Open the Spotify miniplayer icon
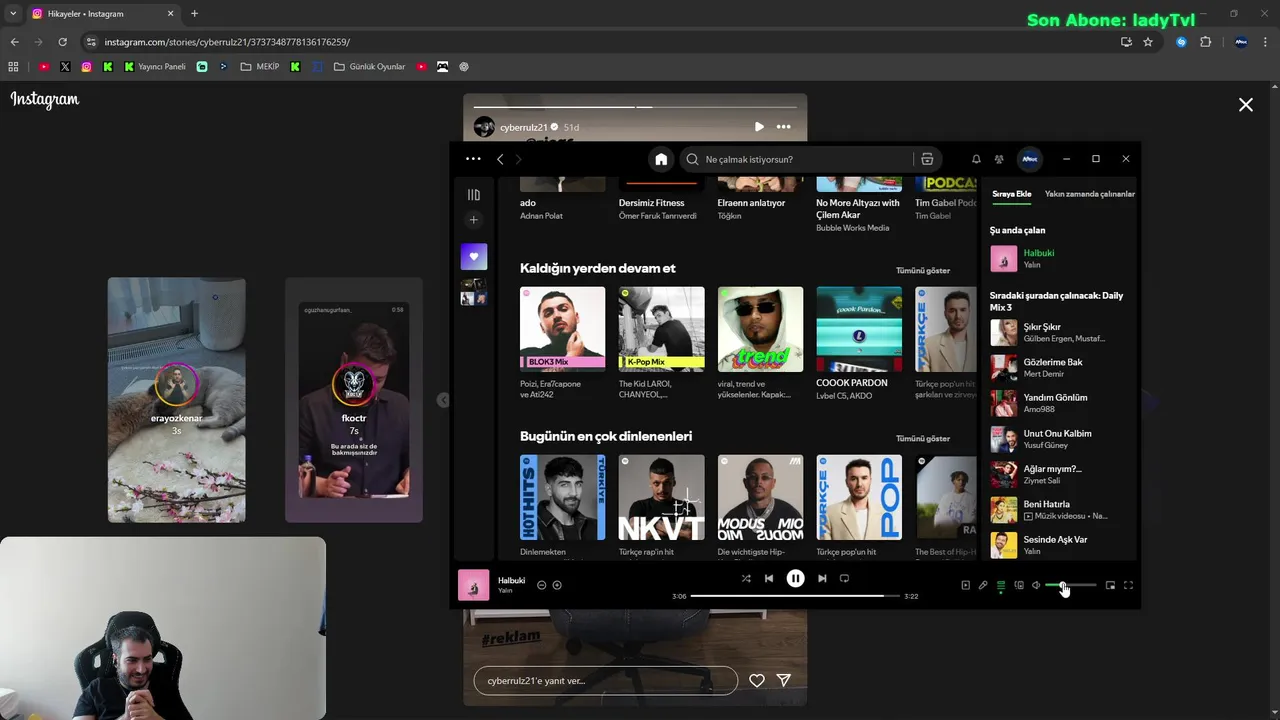1280x720 pixels. pyautogui.click(x=1110, y=585)
